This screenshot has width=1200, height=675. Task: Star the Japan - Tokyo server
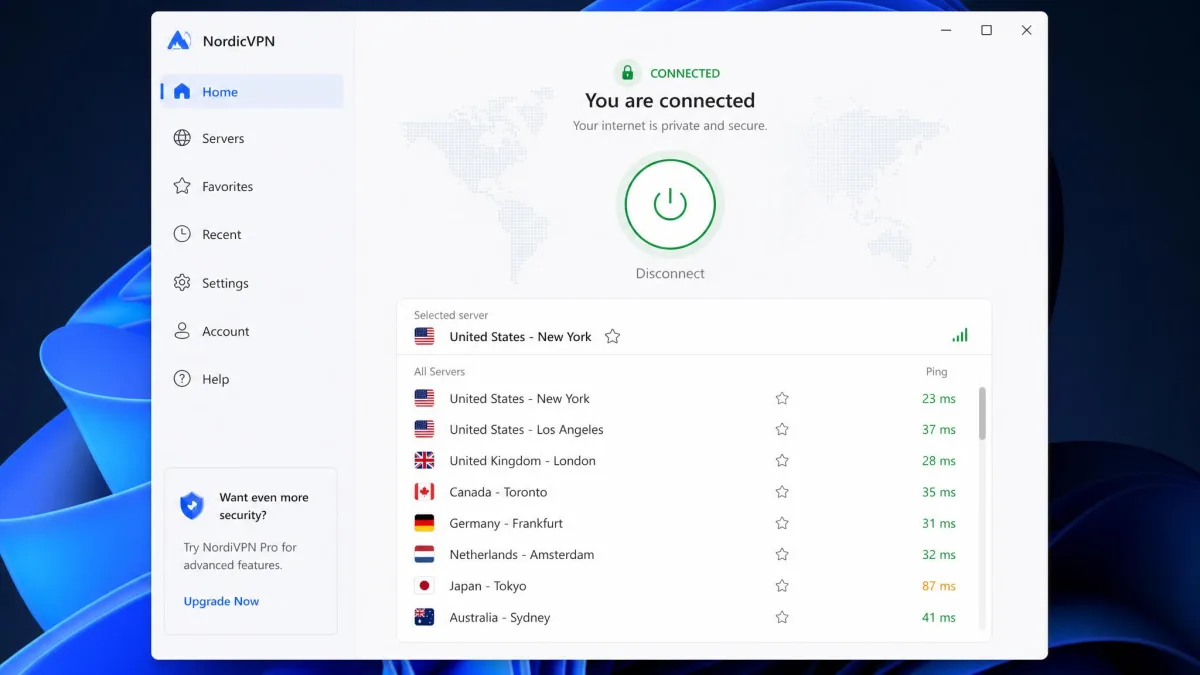point(782,586)
